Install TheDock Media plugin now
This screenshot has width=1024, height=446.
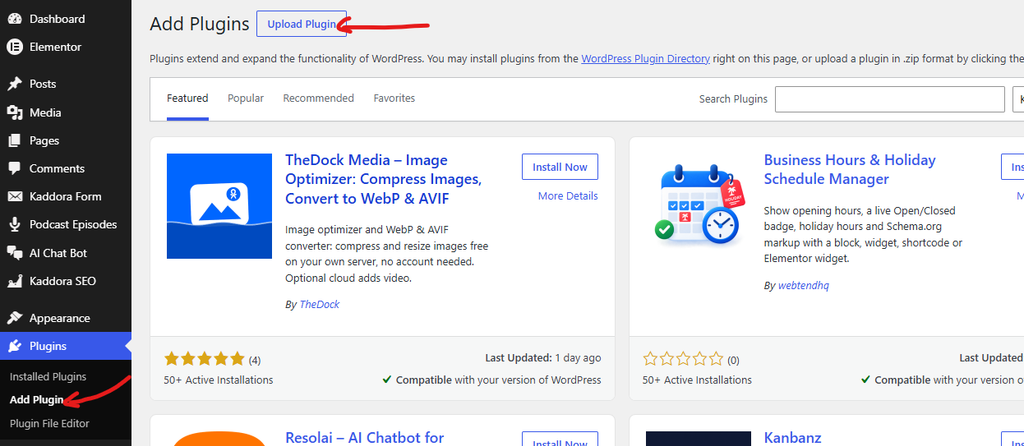560,167
